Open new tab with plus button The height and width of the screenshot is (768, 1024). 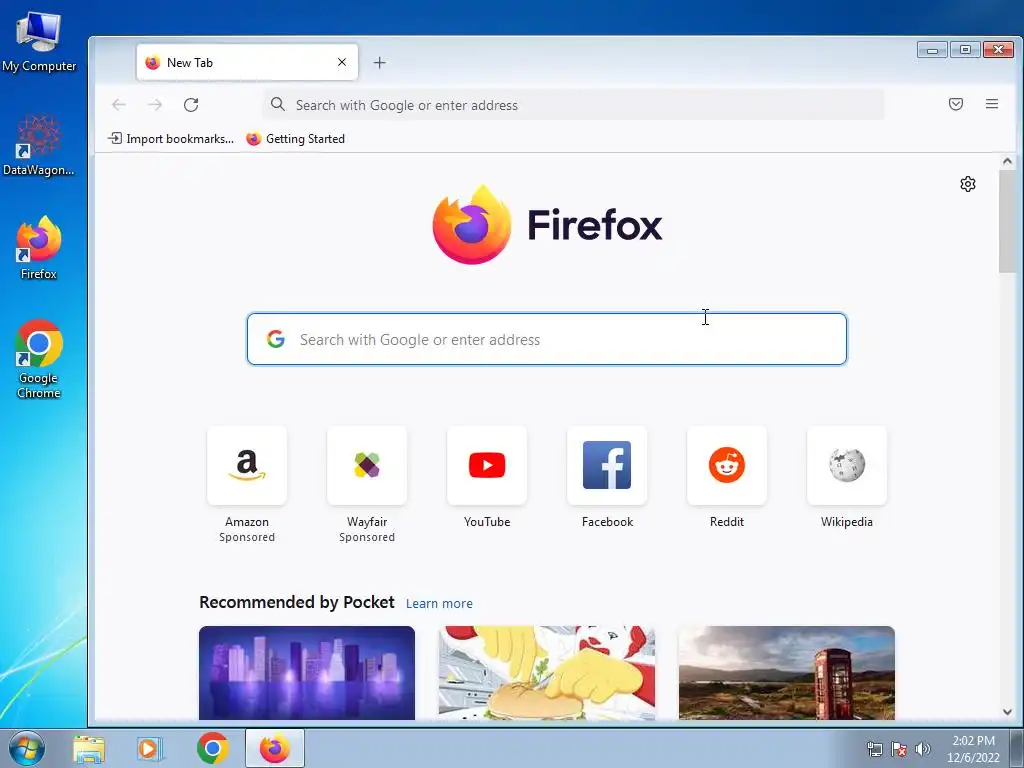point(379,63)
